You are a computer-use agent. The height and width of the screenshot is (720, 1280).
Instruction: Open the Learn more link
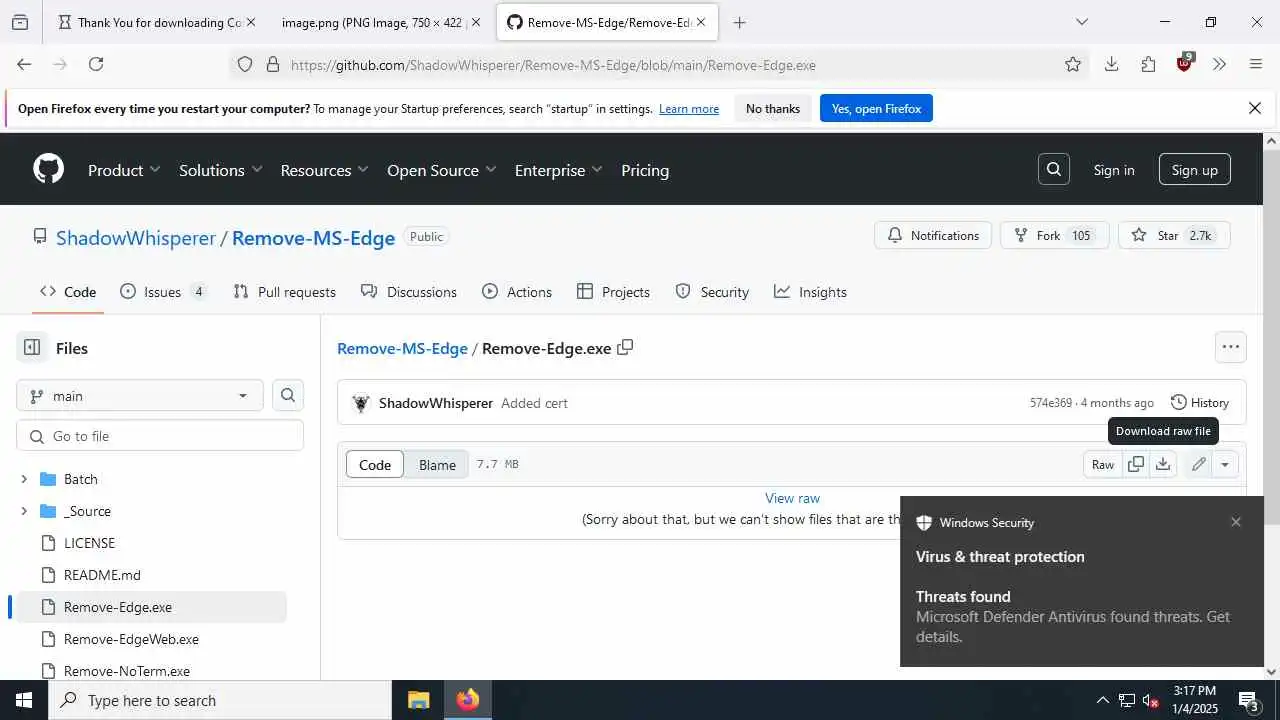point(689,109)
